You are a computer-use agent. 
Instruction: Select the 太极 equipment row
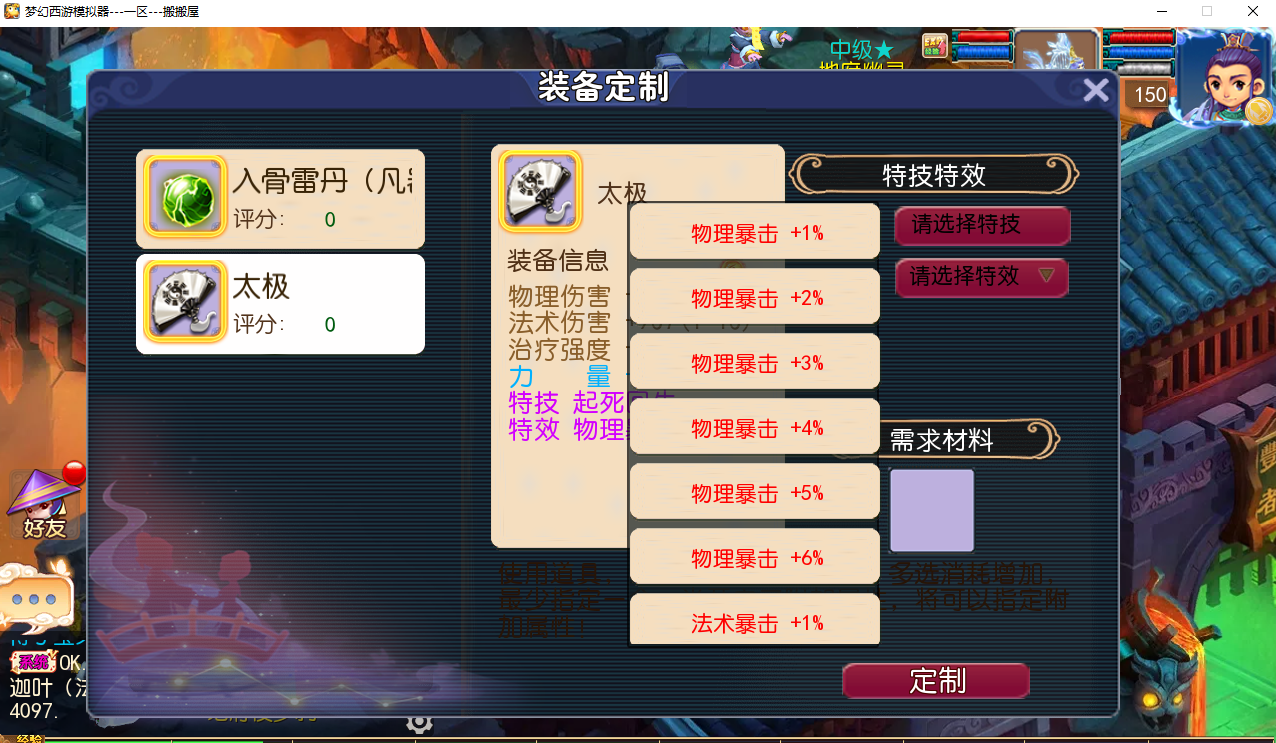(280, 304)
